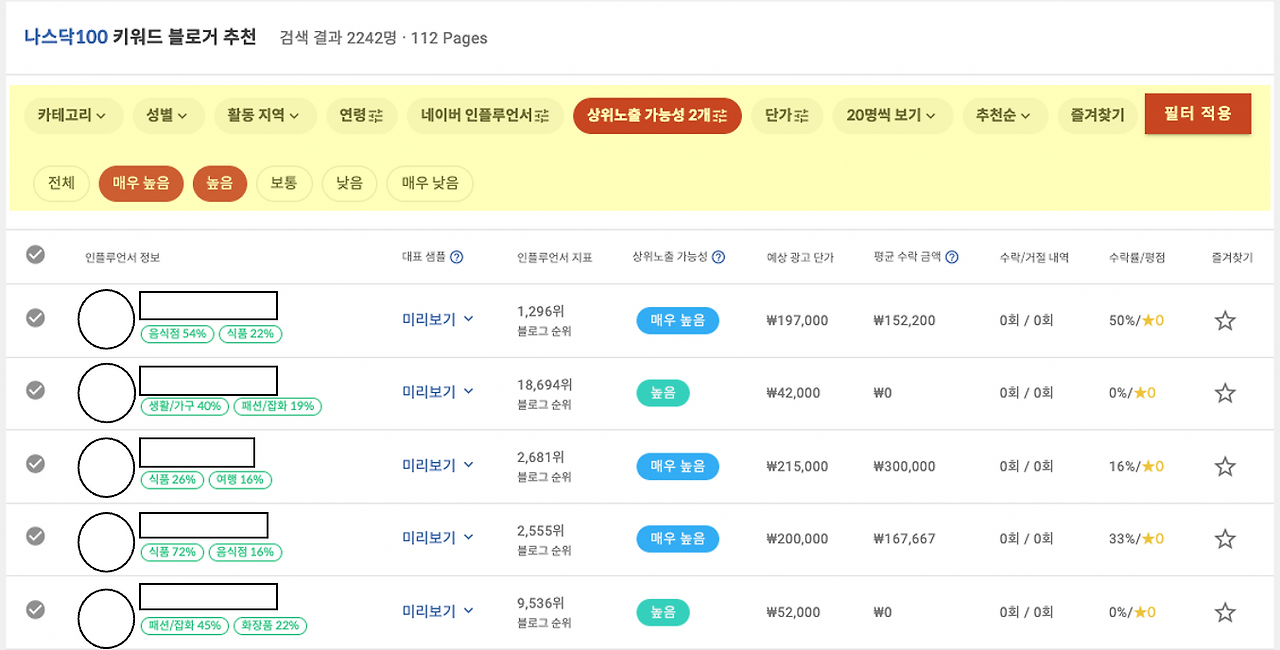Click the first influencer's profile thumbnail
Screen dimensions: 1280x650
click(106, 319)
